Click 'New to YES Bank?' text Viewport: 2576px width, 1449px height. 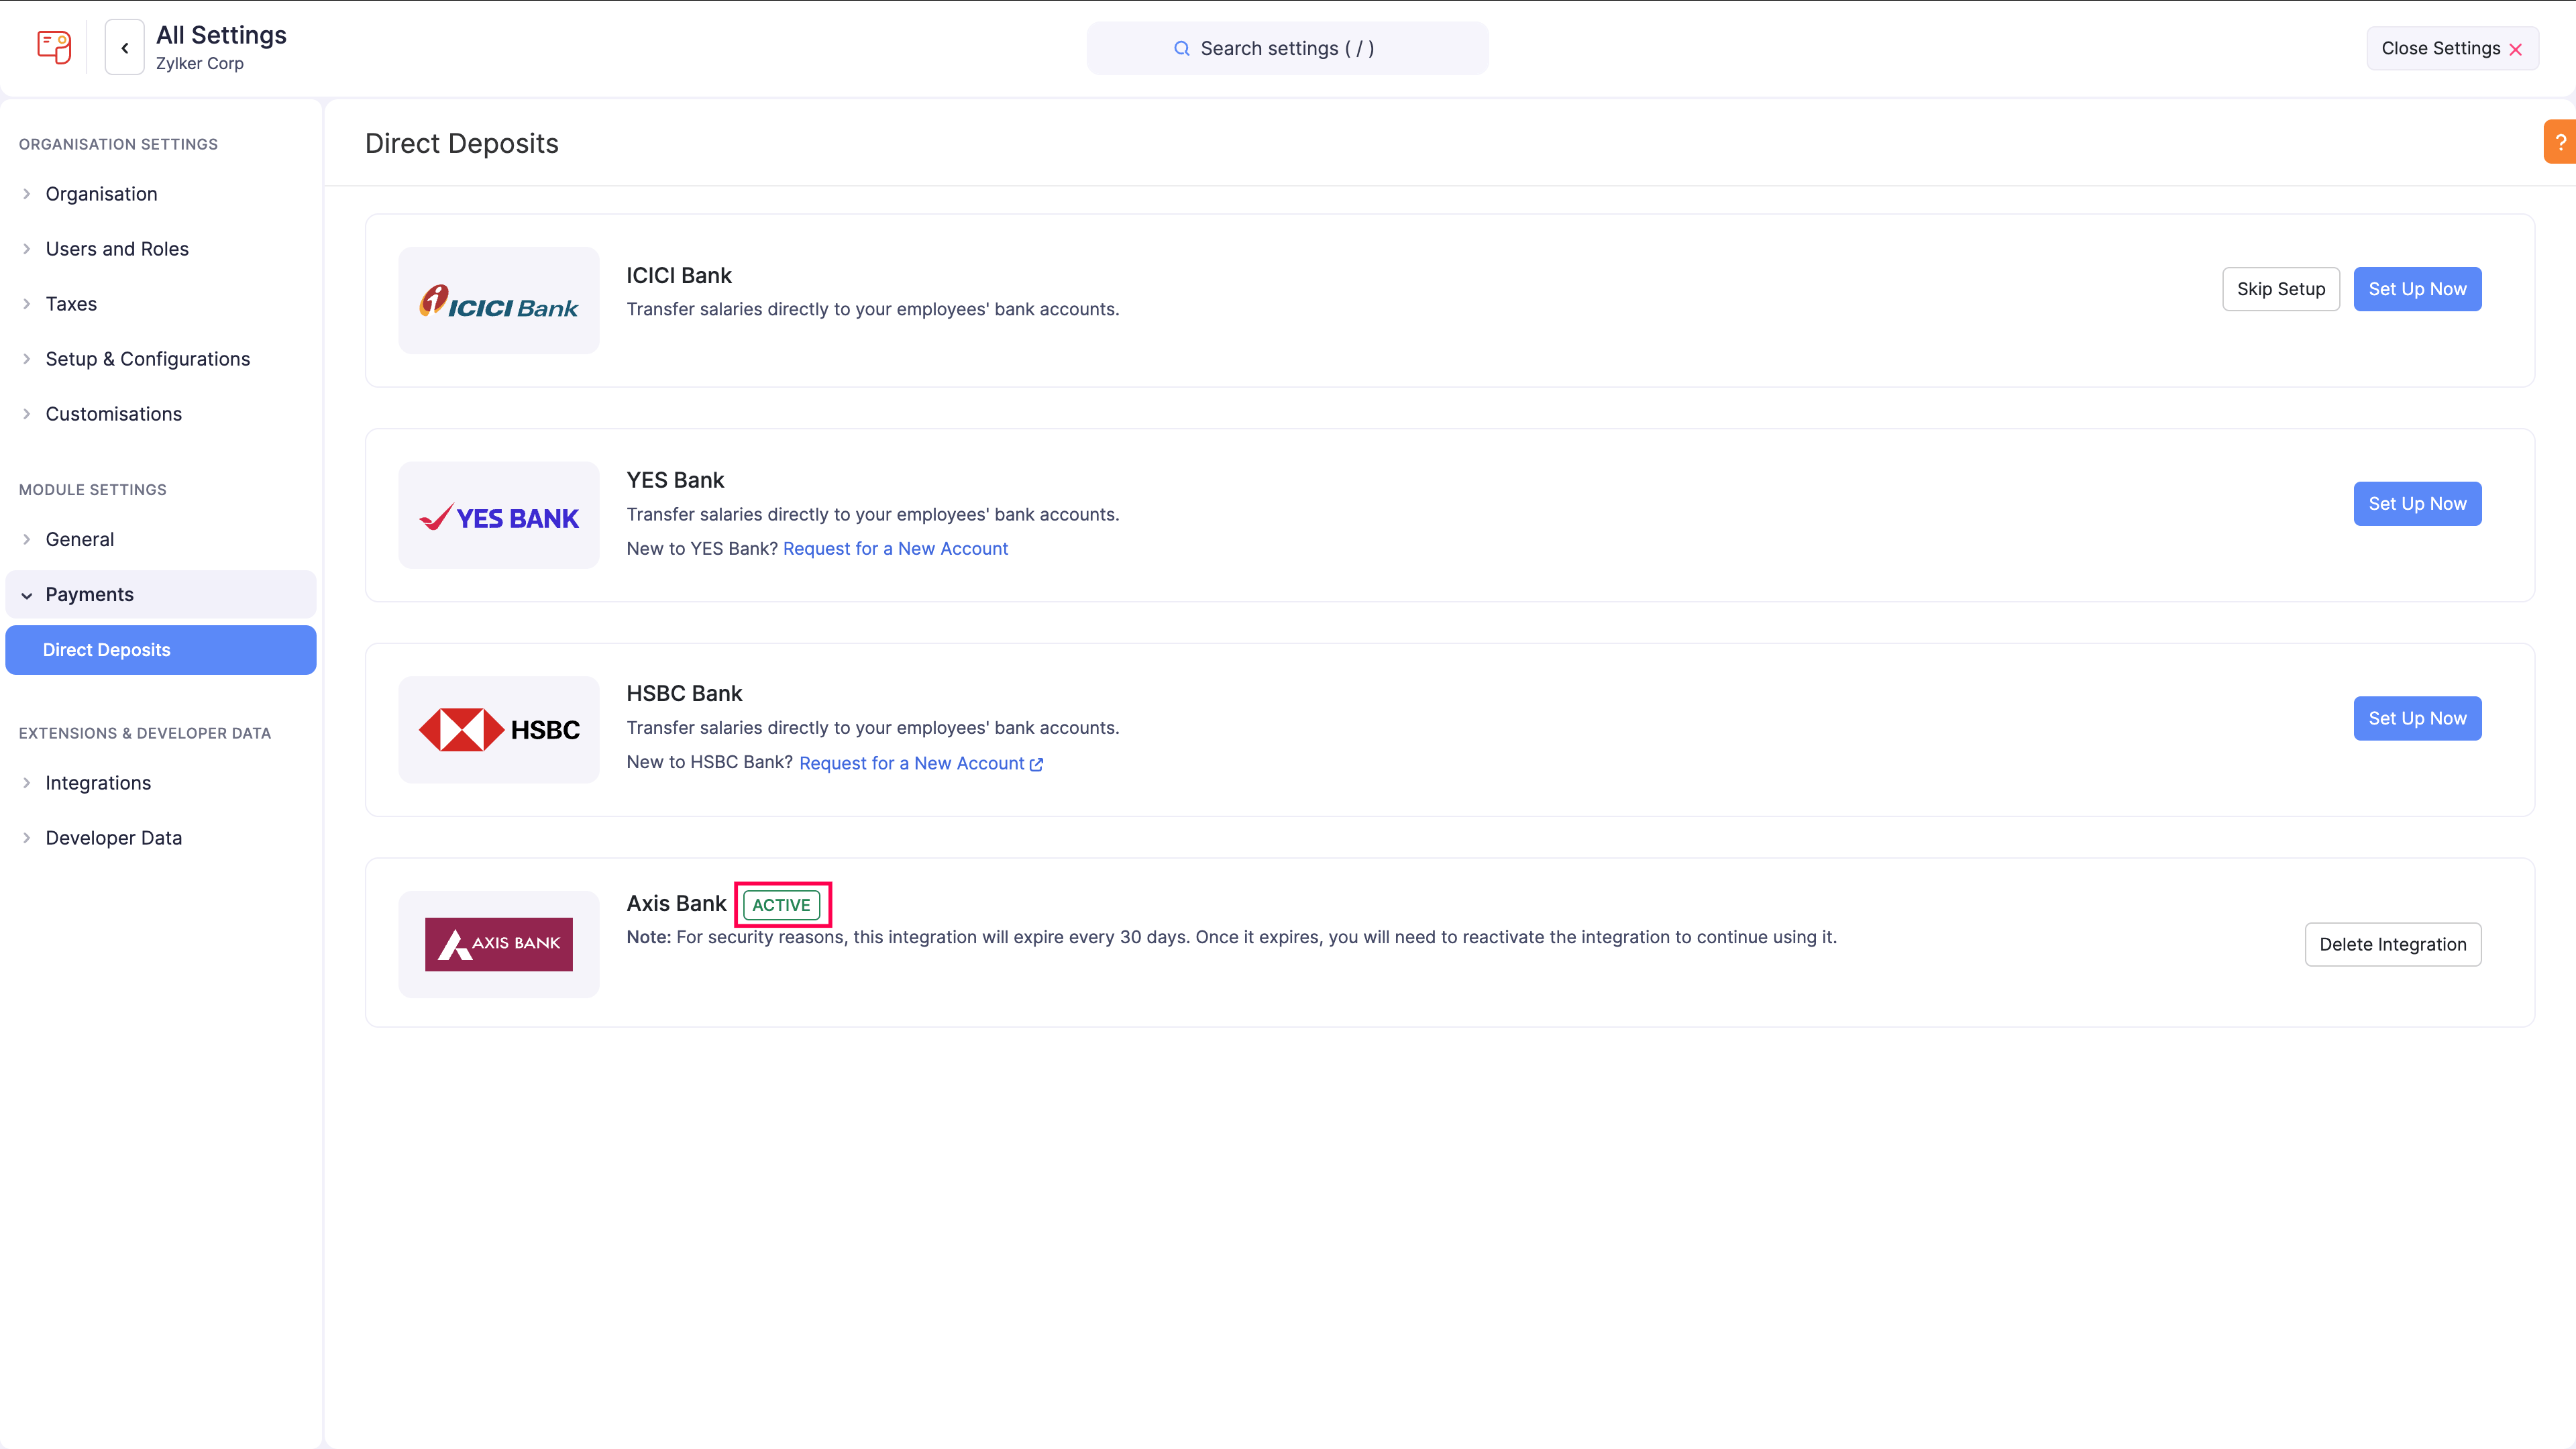point(702,549)
